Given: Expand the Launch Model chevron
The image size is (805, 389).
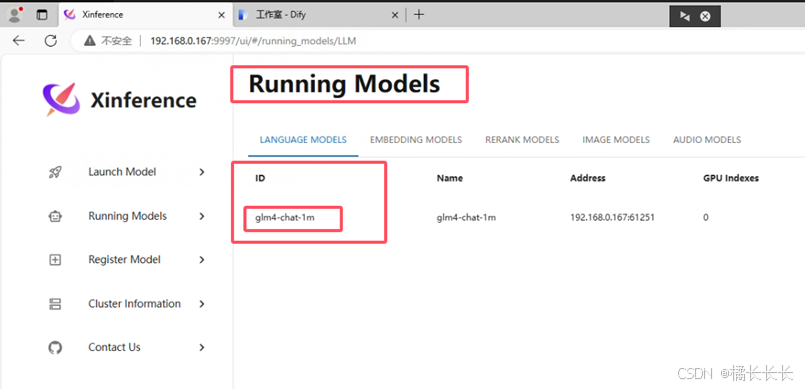Looking at the screenshot, I should click(x=202, y=172).
